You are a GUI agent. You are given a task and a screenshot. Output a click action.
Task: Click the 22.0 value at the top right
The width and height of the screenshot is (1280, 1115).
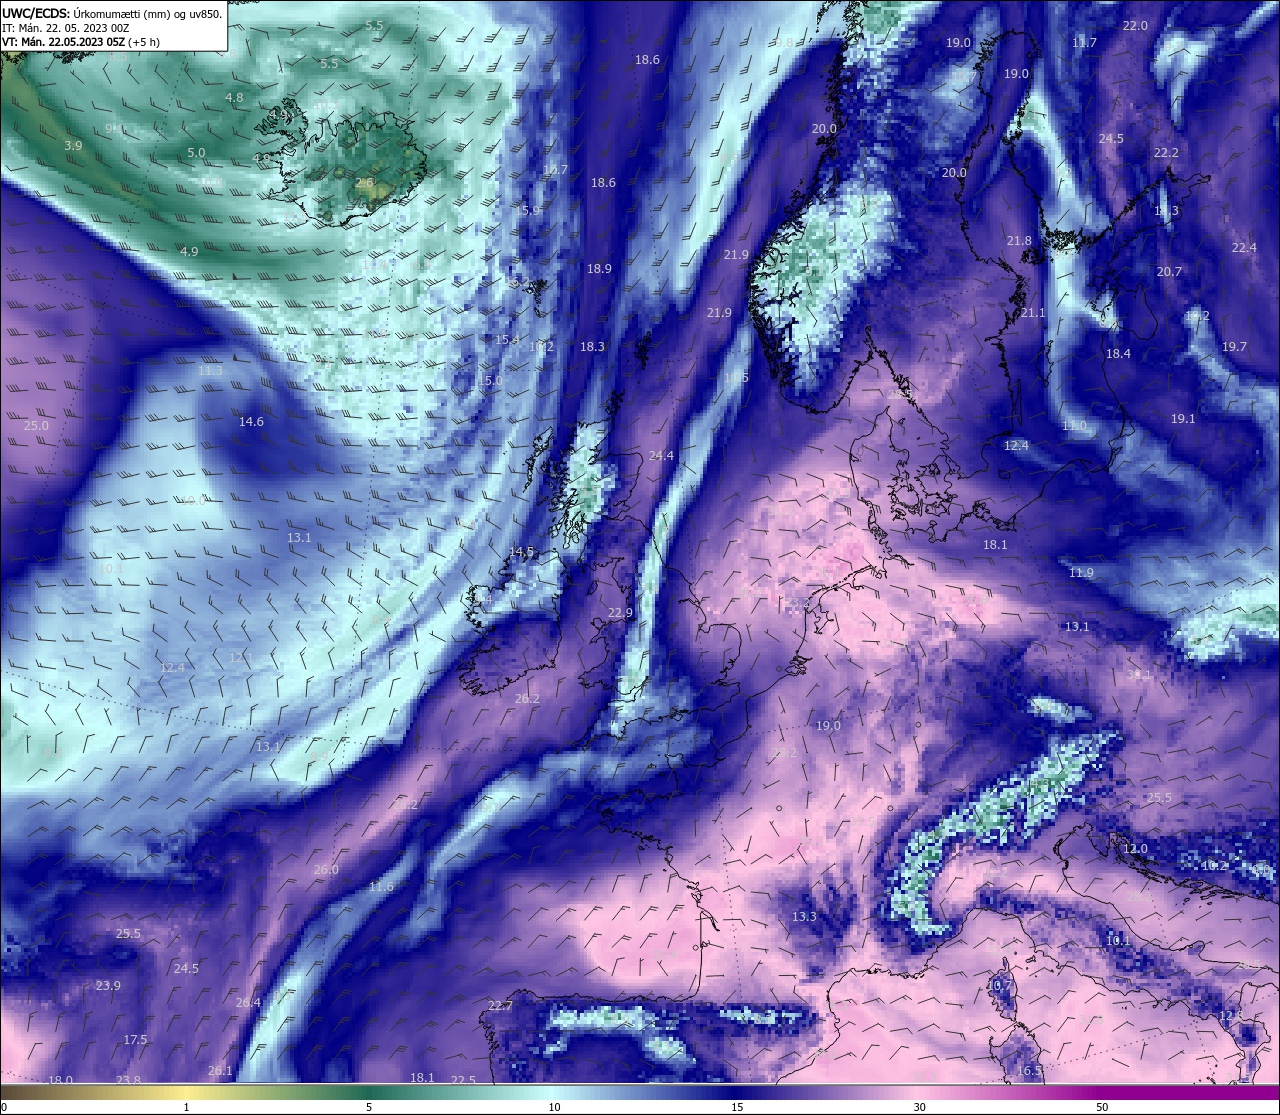(1135, 26)
